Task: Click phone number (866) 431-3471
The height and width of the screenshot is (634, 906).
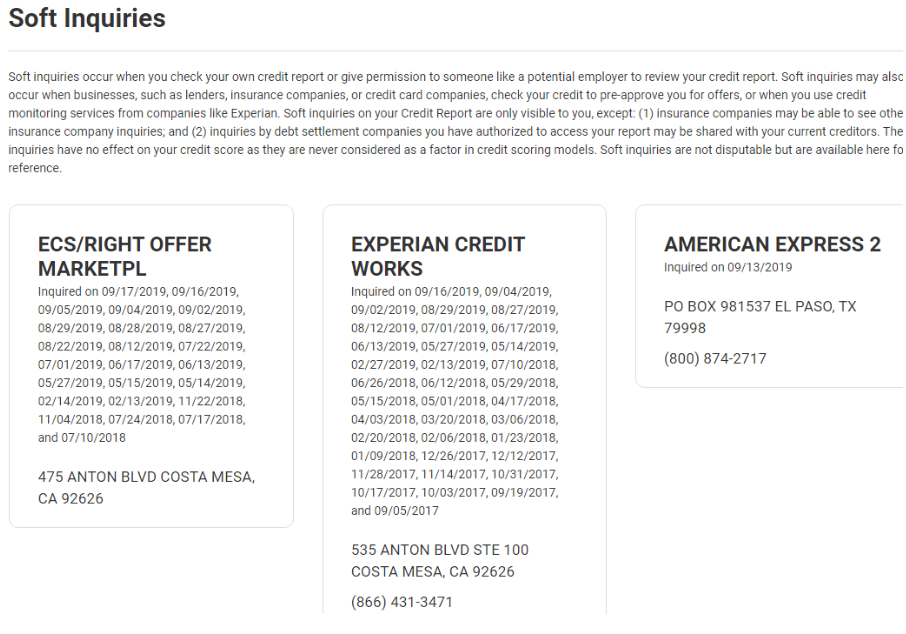Action: (x=402, y=602)
